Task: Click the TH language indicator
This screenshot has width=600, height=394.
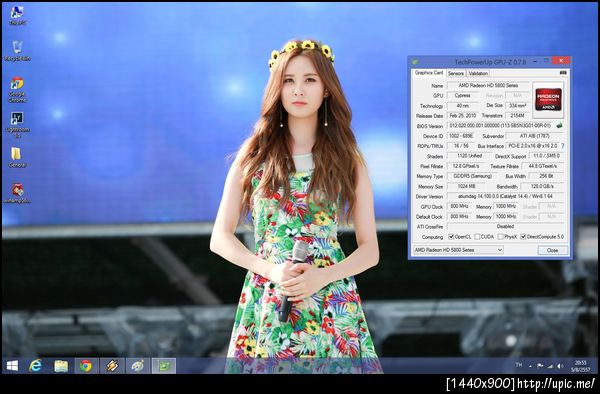Action: click(x=518, y=365)
